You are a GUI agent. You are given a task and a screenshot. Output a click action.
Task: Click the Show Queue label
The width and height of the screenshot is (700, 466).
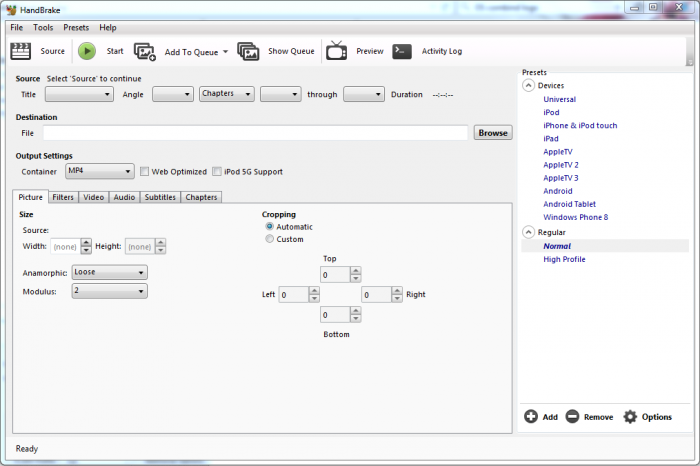pos(291,51)
